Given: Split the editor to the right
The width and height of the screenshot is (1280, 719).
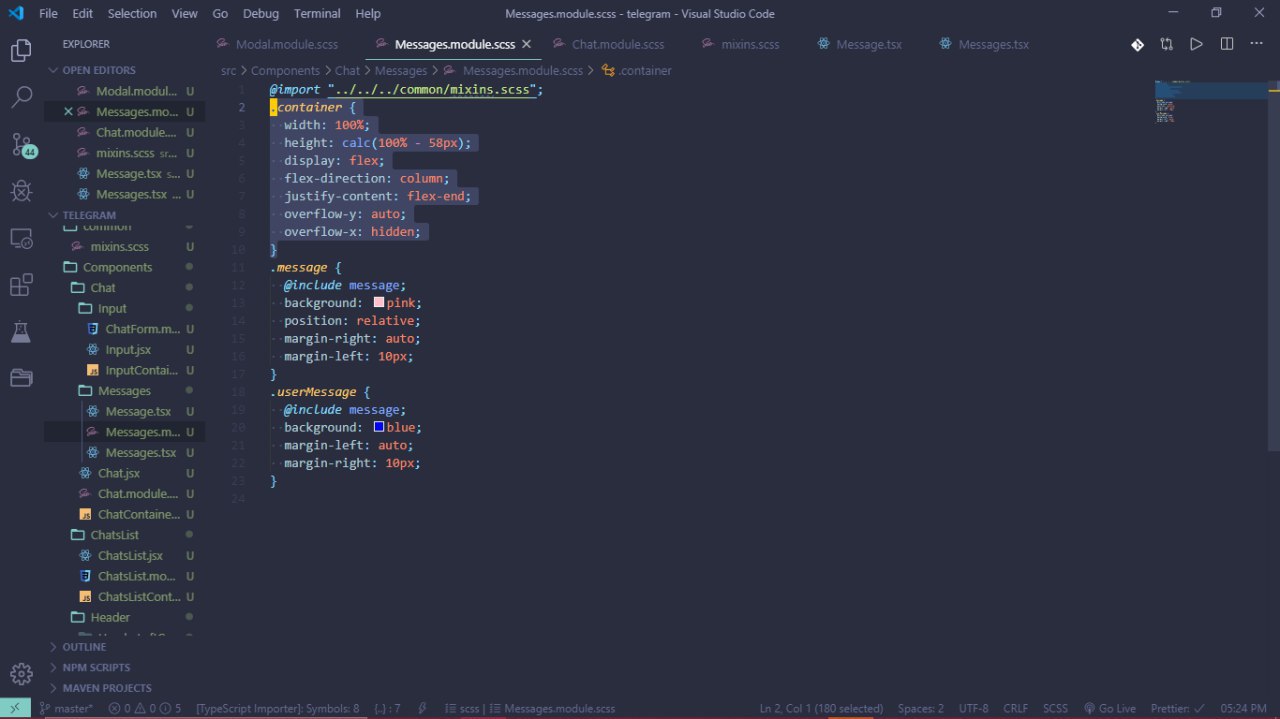Looking at the screenshot, I should (1227, 44).
